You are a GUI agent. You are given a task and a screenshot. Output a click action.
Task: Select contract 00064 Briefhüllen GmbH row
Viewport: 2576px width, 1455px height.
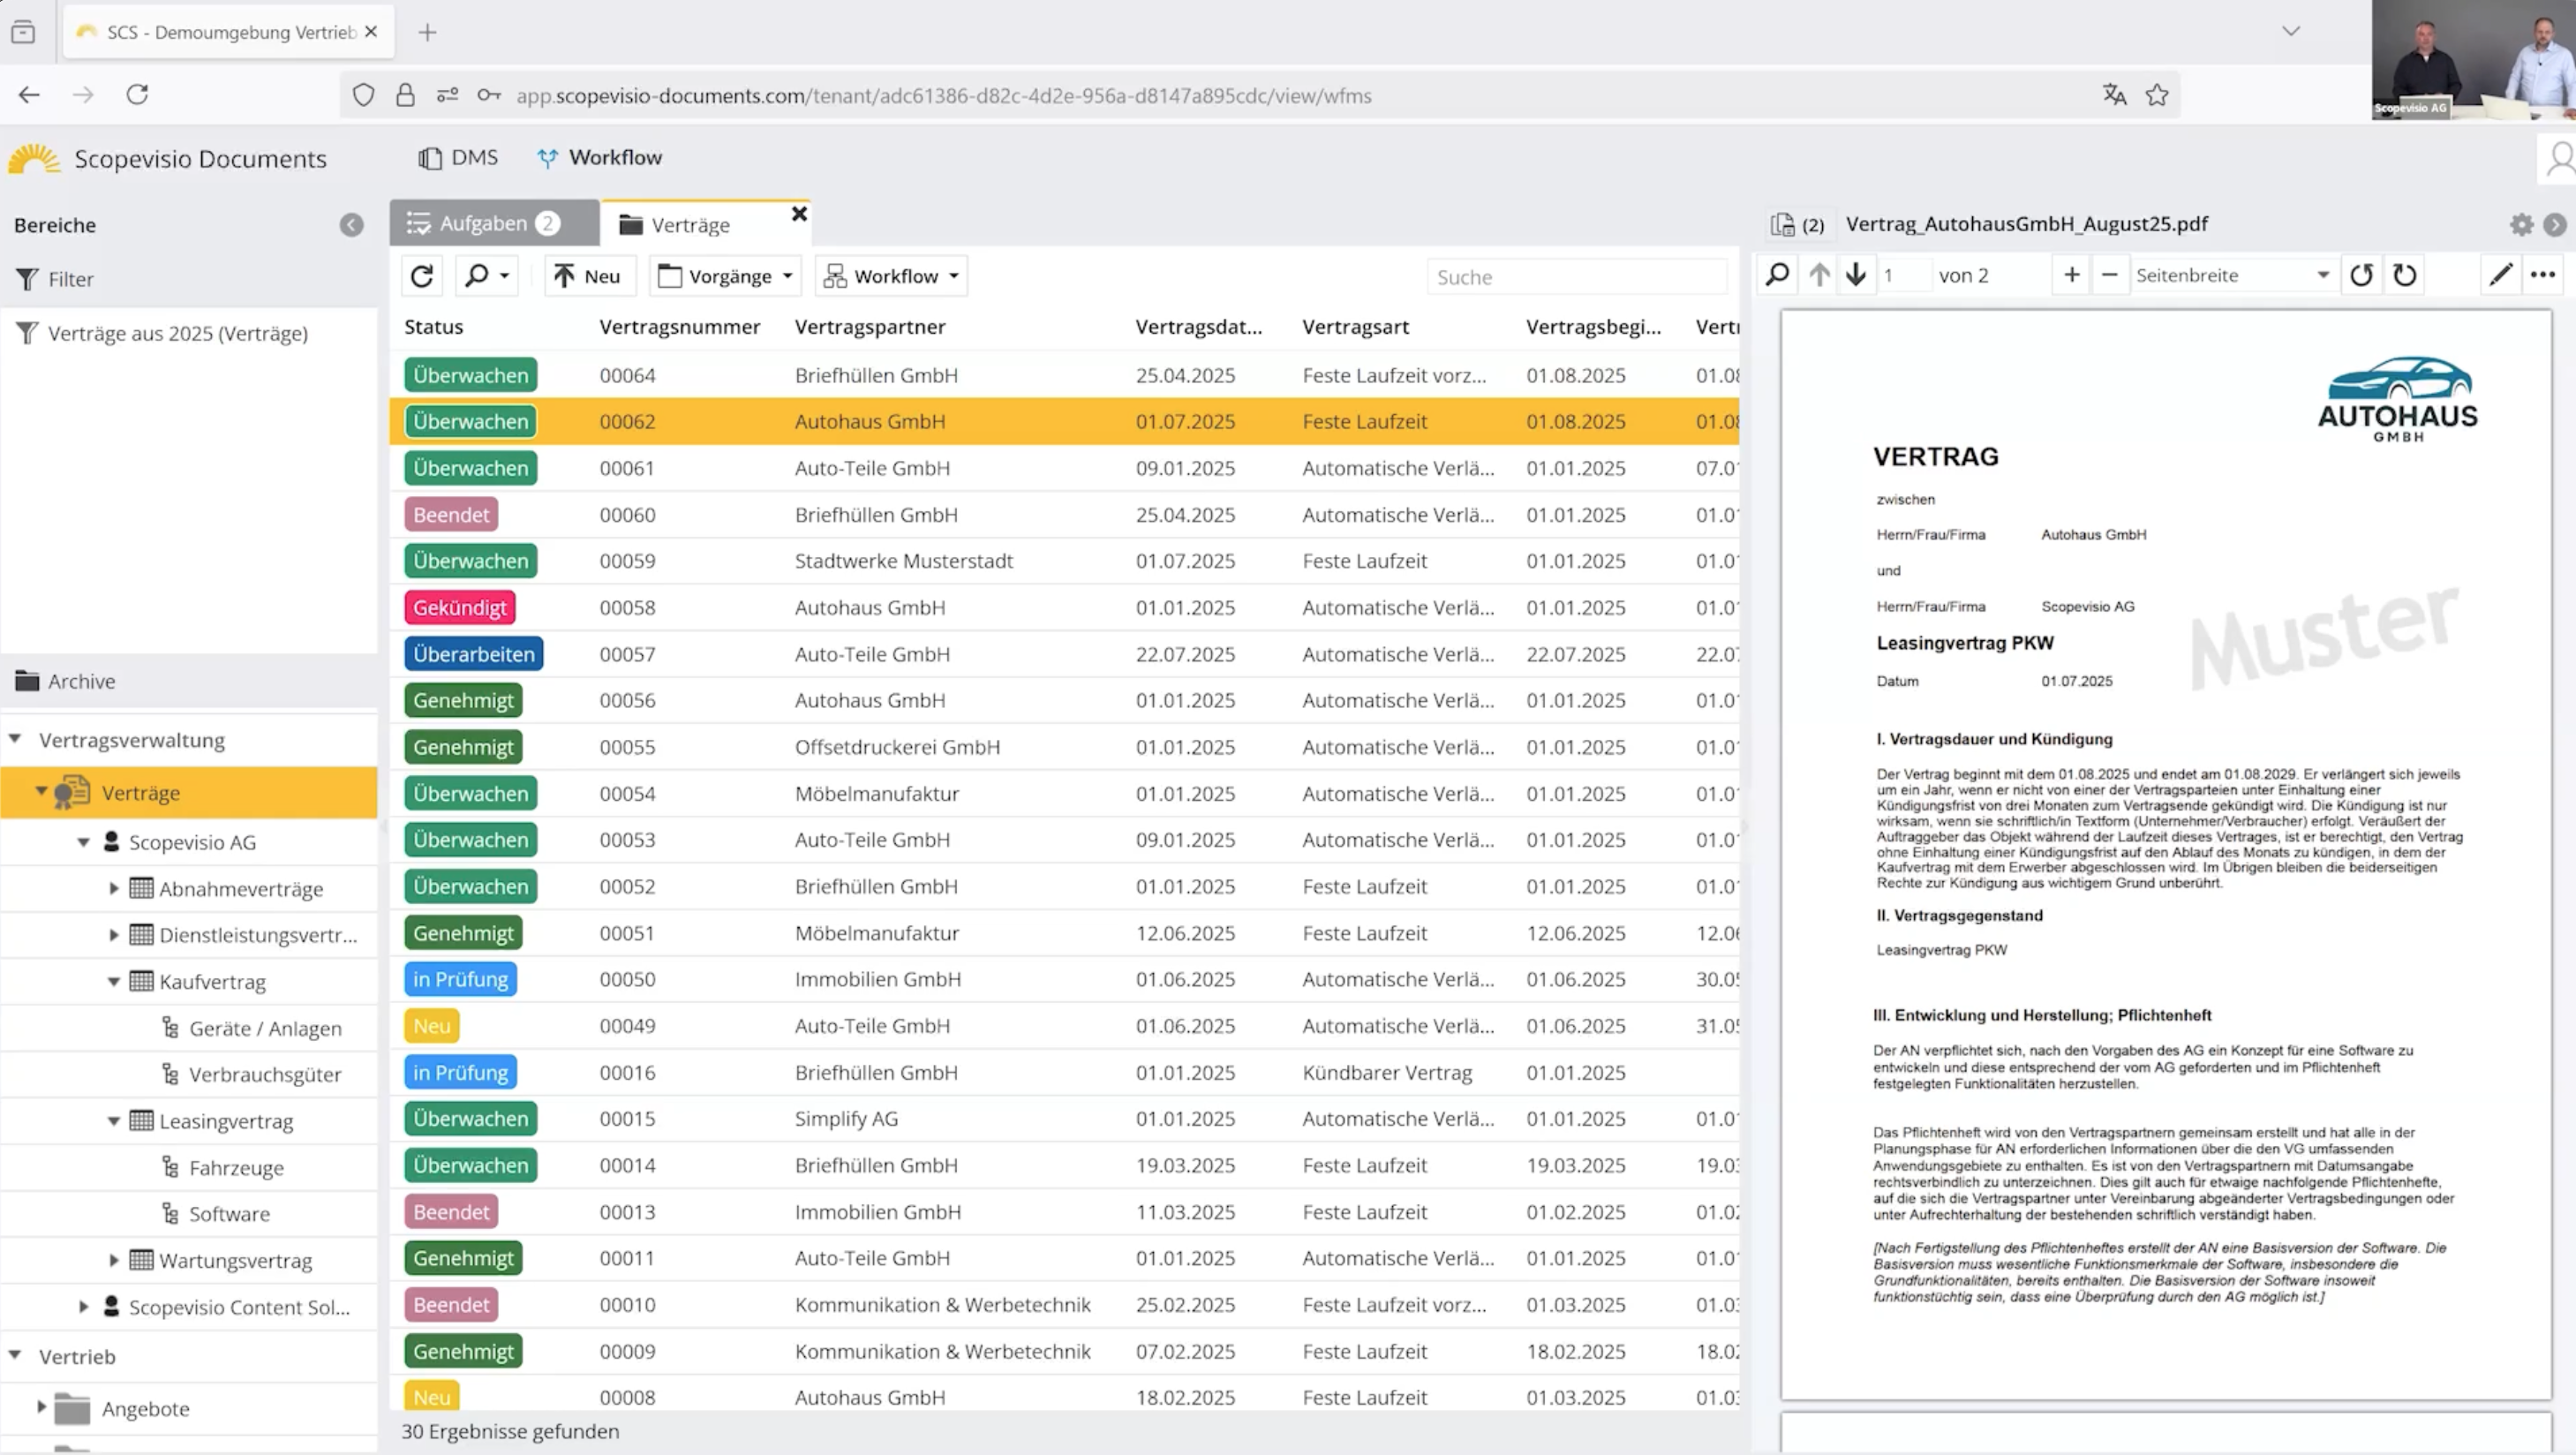pos(1064,375)
